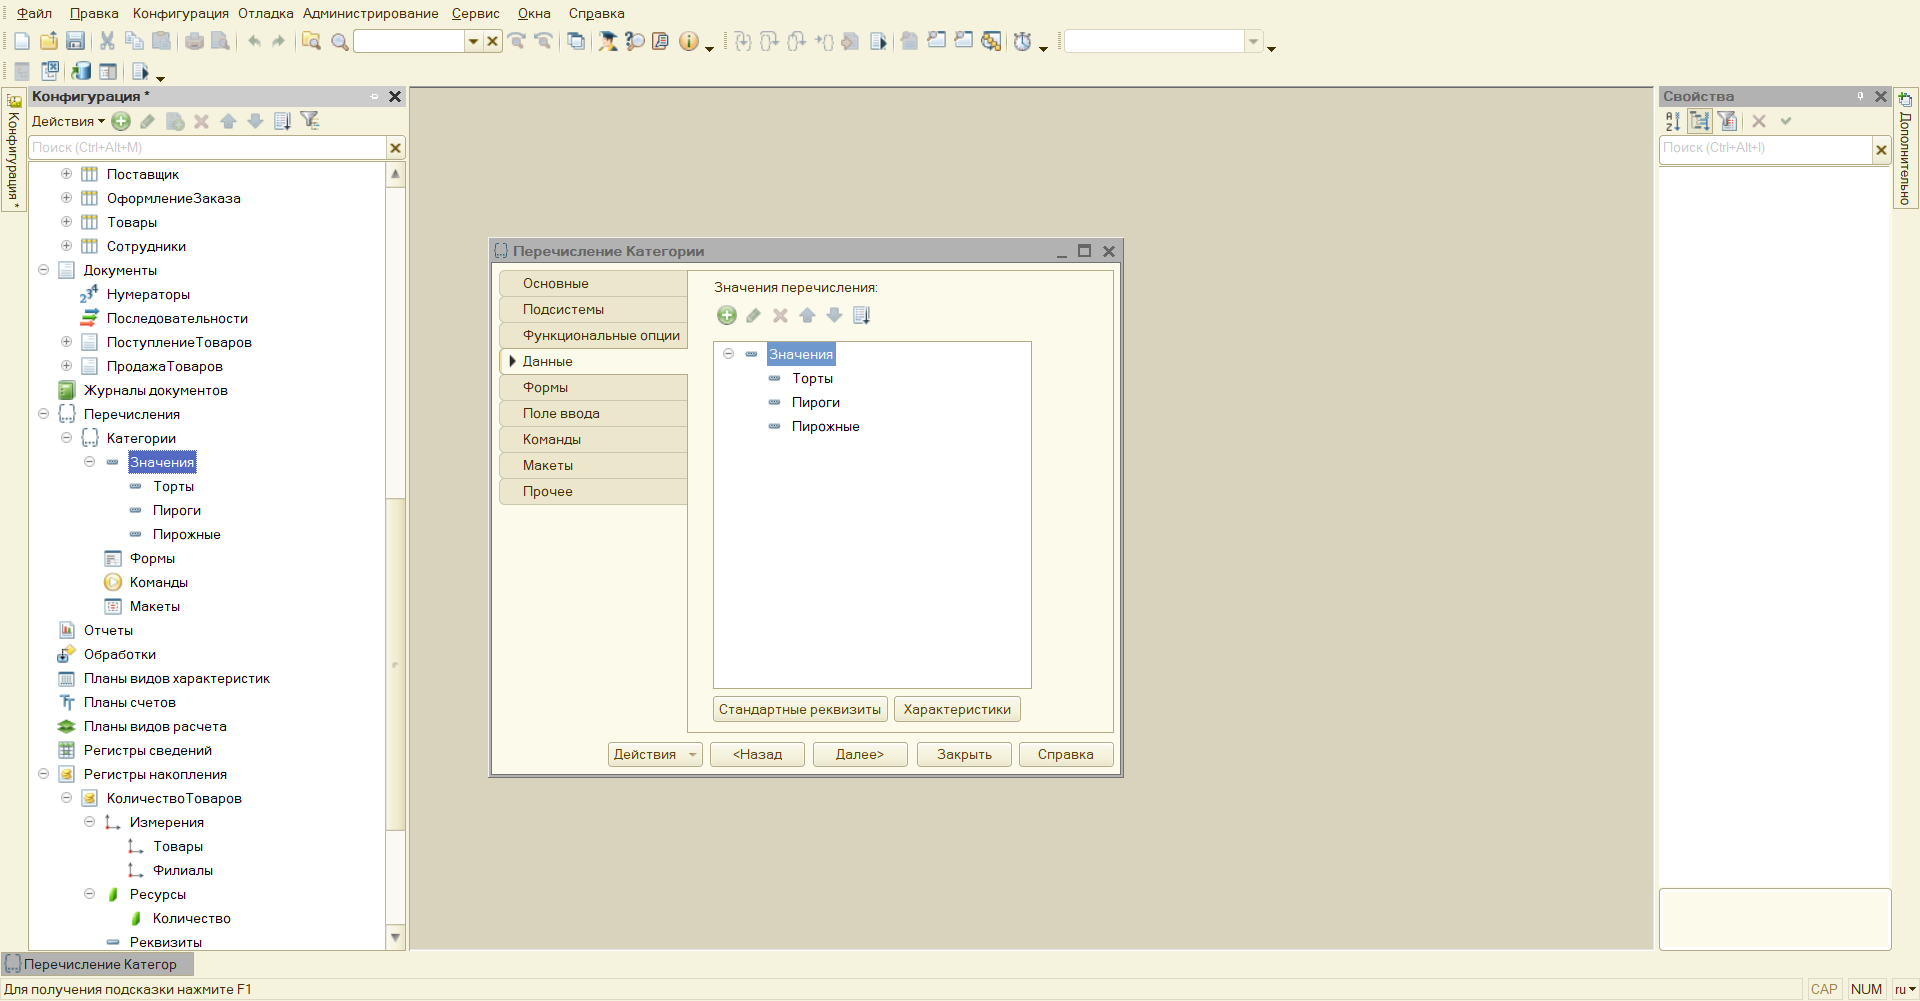Open the Администрирование menu
Screen dimensions: 1920x1001
click(x=371, y=13)
